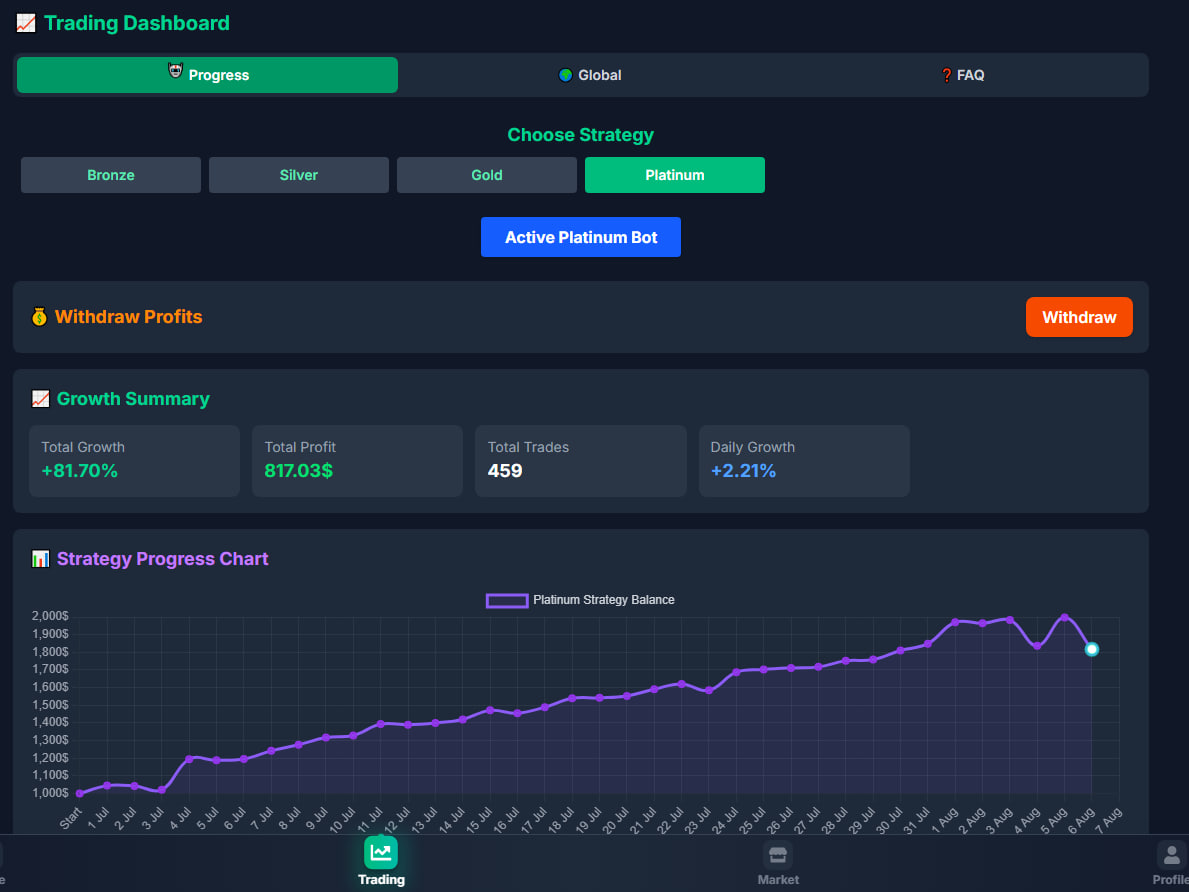Open the Trading icon in bottom navigation

380,853
